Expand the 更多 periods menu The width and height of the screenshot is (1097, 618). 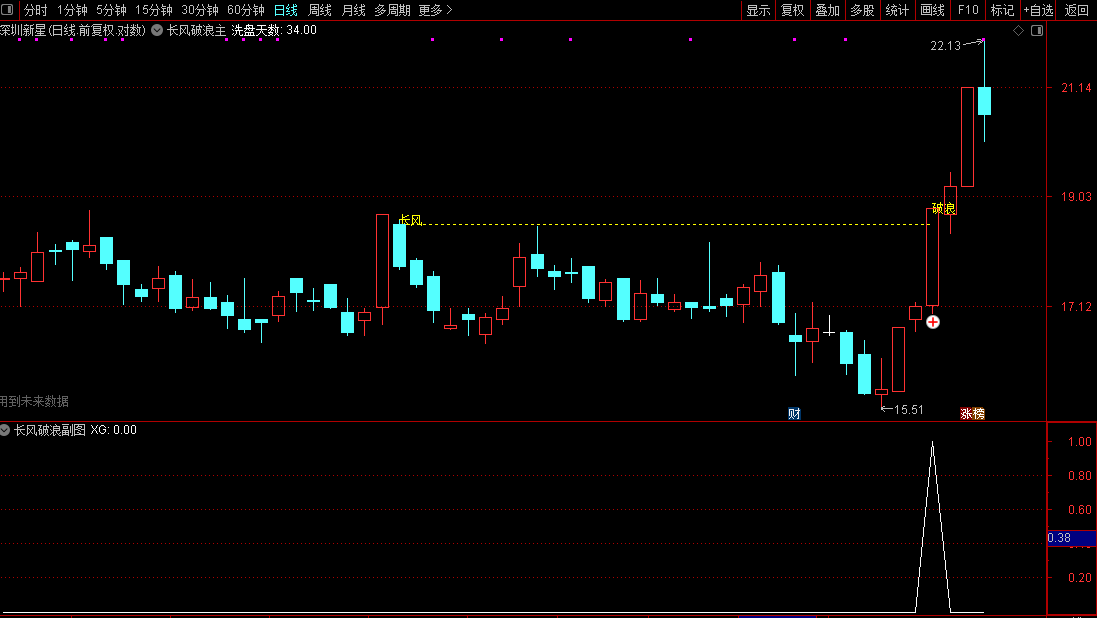click(435, 10)
